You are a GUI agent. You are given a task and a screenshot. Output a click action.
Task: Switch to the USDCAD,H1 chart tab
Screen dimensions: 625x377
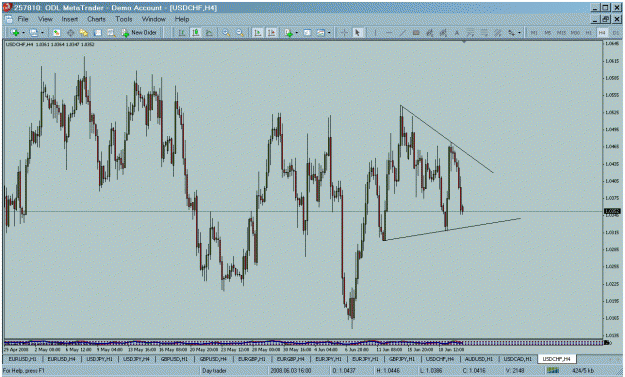point(517,359)
